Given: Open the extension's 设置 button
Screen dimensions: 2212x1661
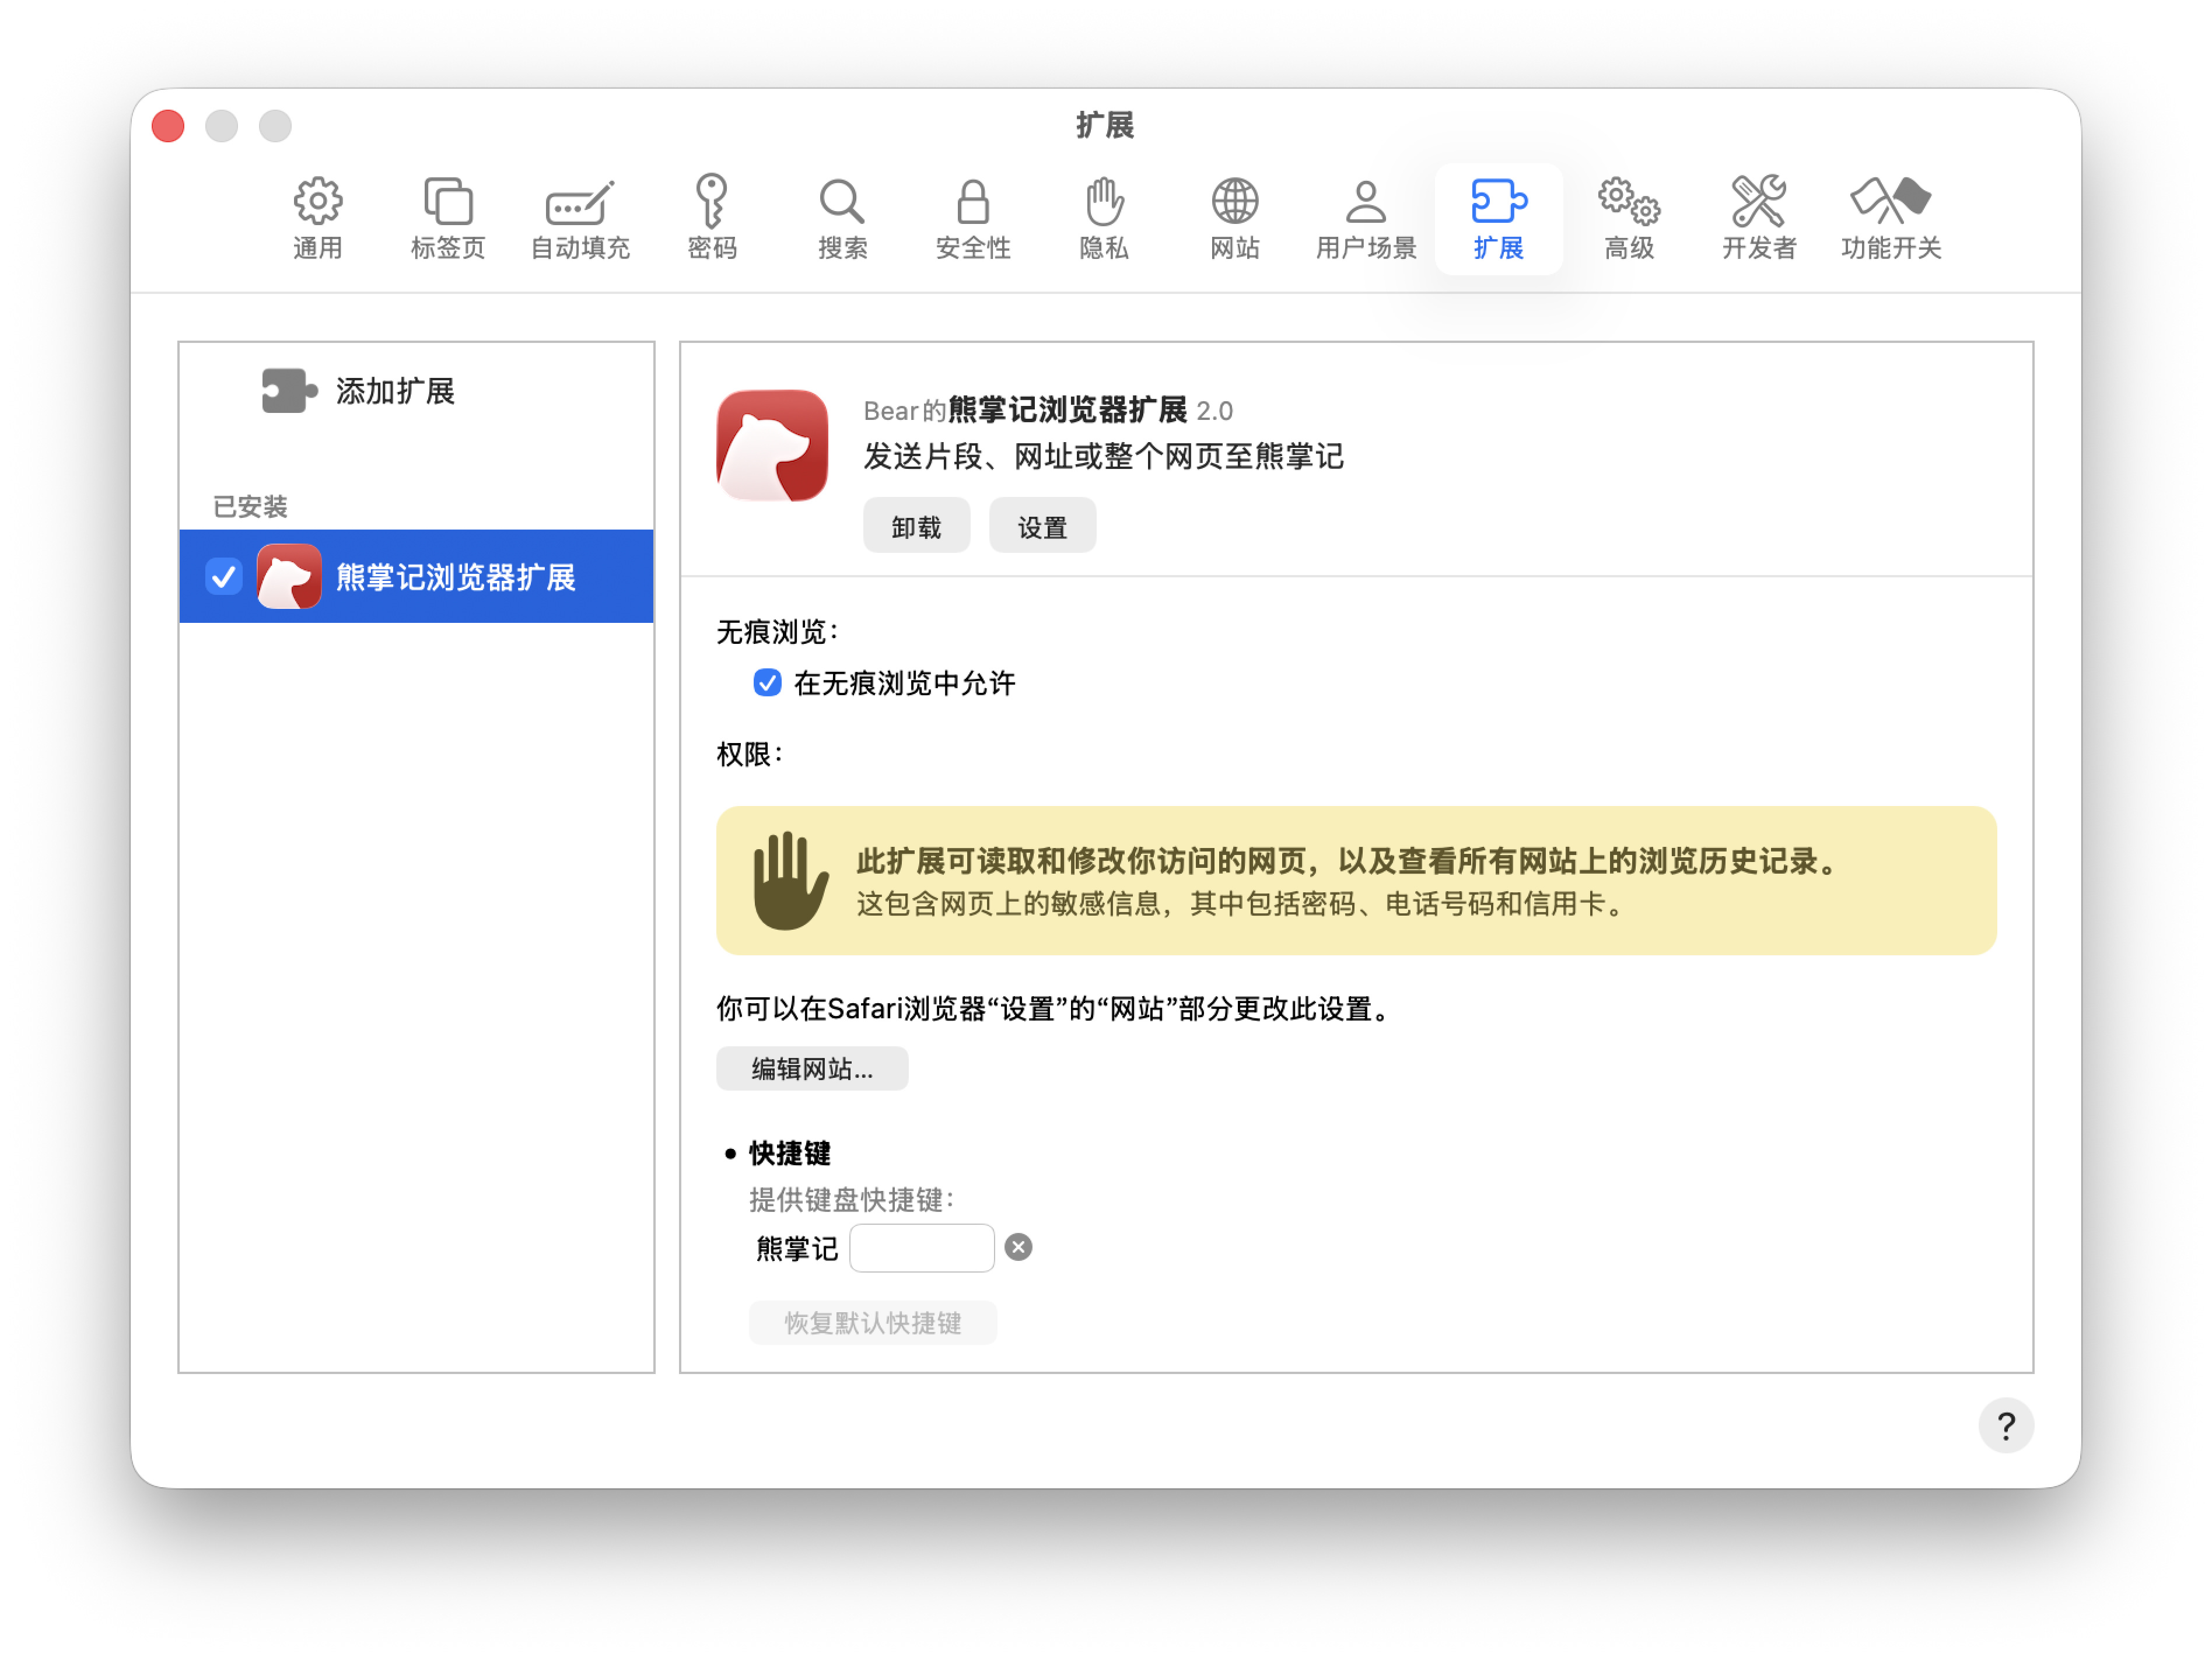Looking at the screenshot, I should (x=1042, y=526).
